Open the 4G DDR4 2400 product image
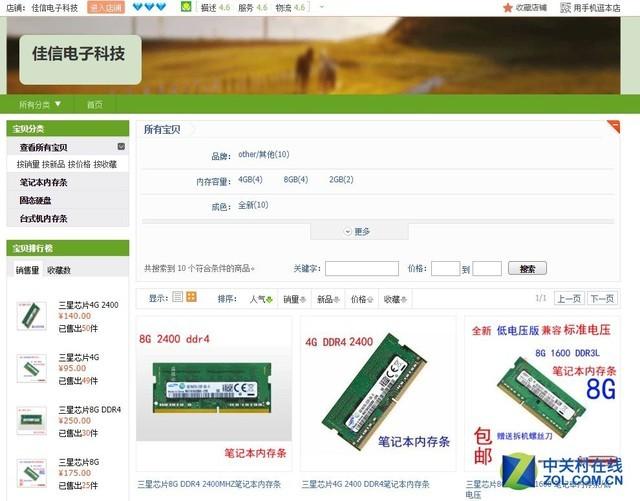 (378, 393)
